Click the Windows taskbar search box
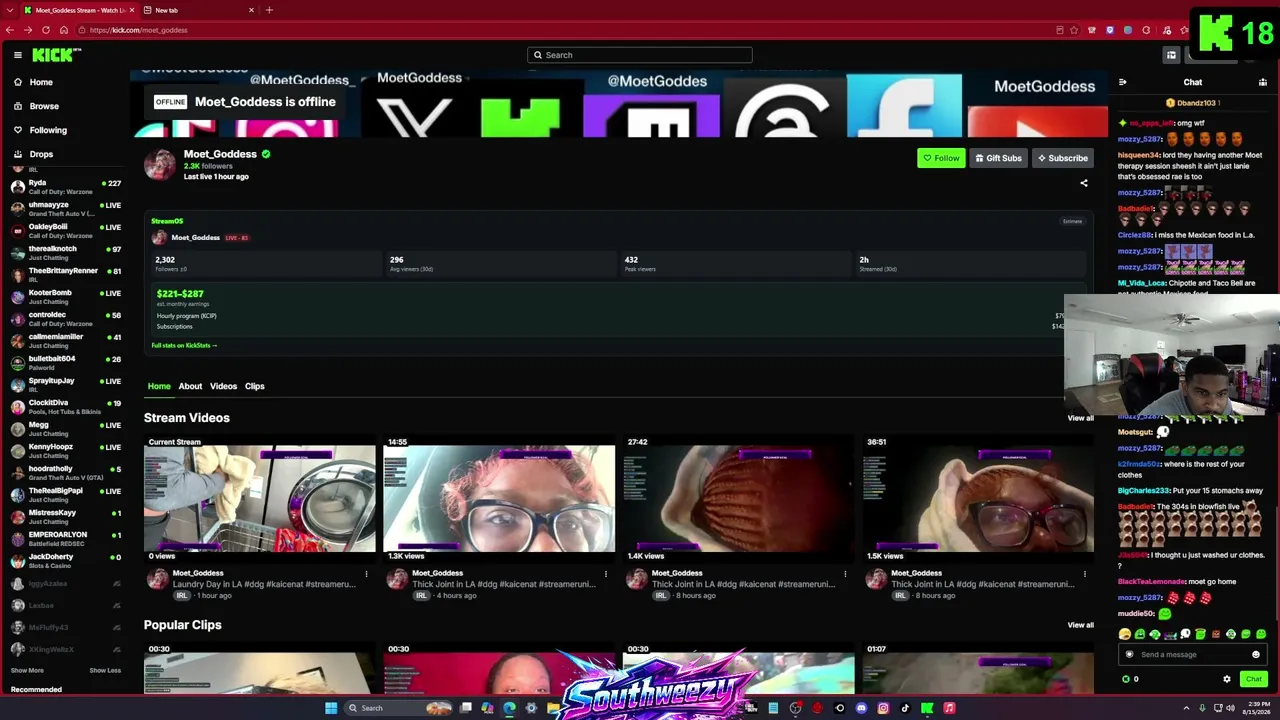This screenshot has height=720, width=1280. (x=397, y=708)
